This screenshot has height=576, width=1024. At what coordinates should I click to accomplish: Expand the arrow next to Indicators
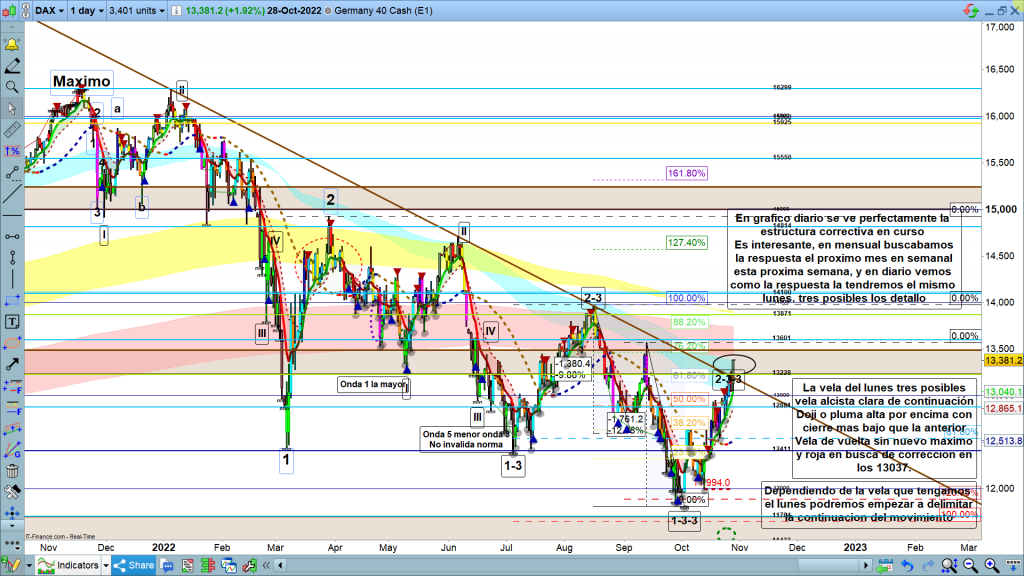tap(103, 566)
